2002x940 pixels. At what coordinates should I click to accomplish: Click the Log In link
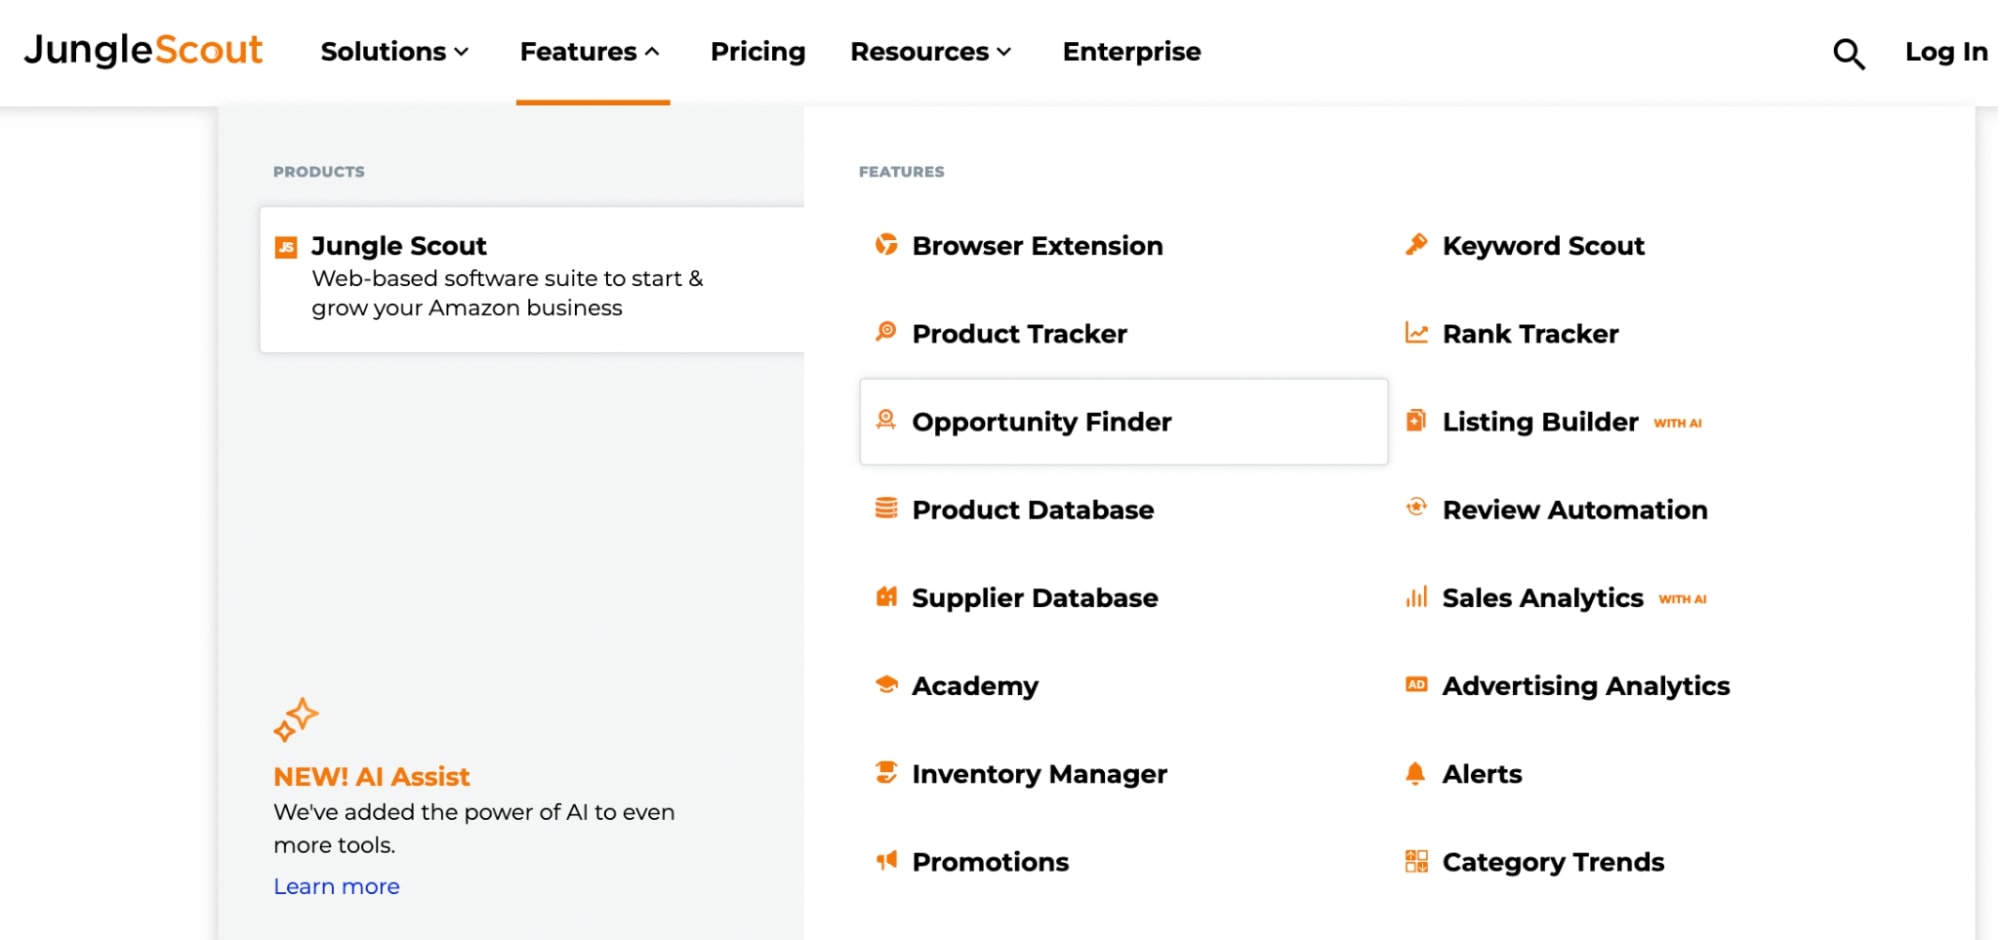1946,51
